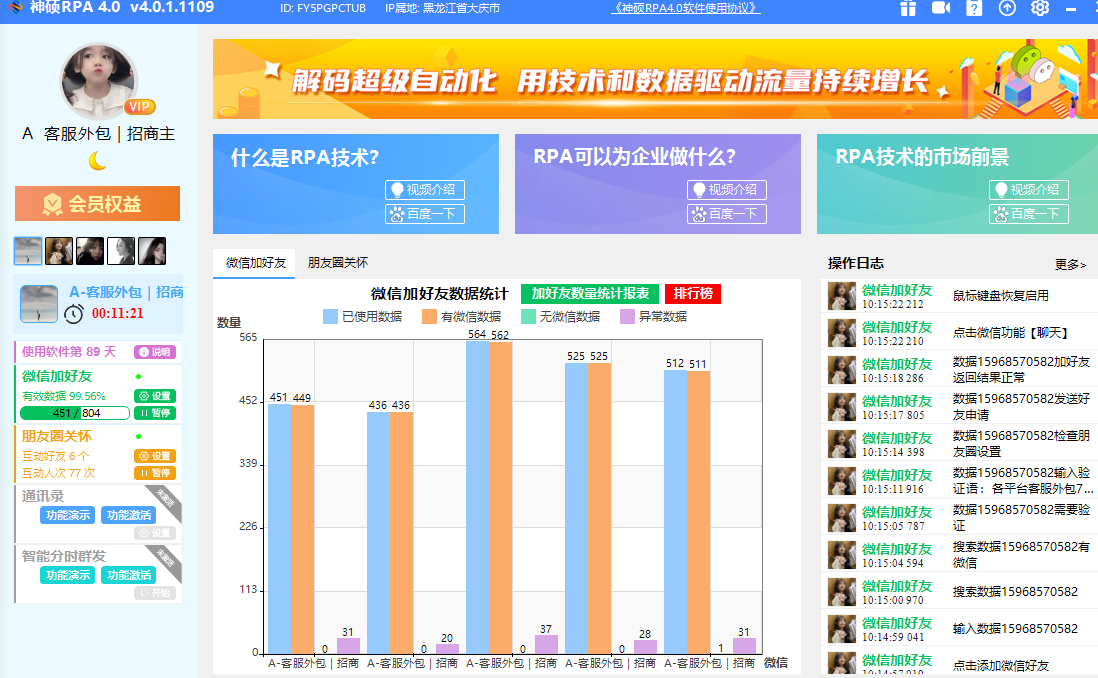Click 功能演示 under 通讯录
This screenshot has width=1098, height=678.
coord(68,515)
